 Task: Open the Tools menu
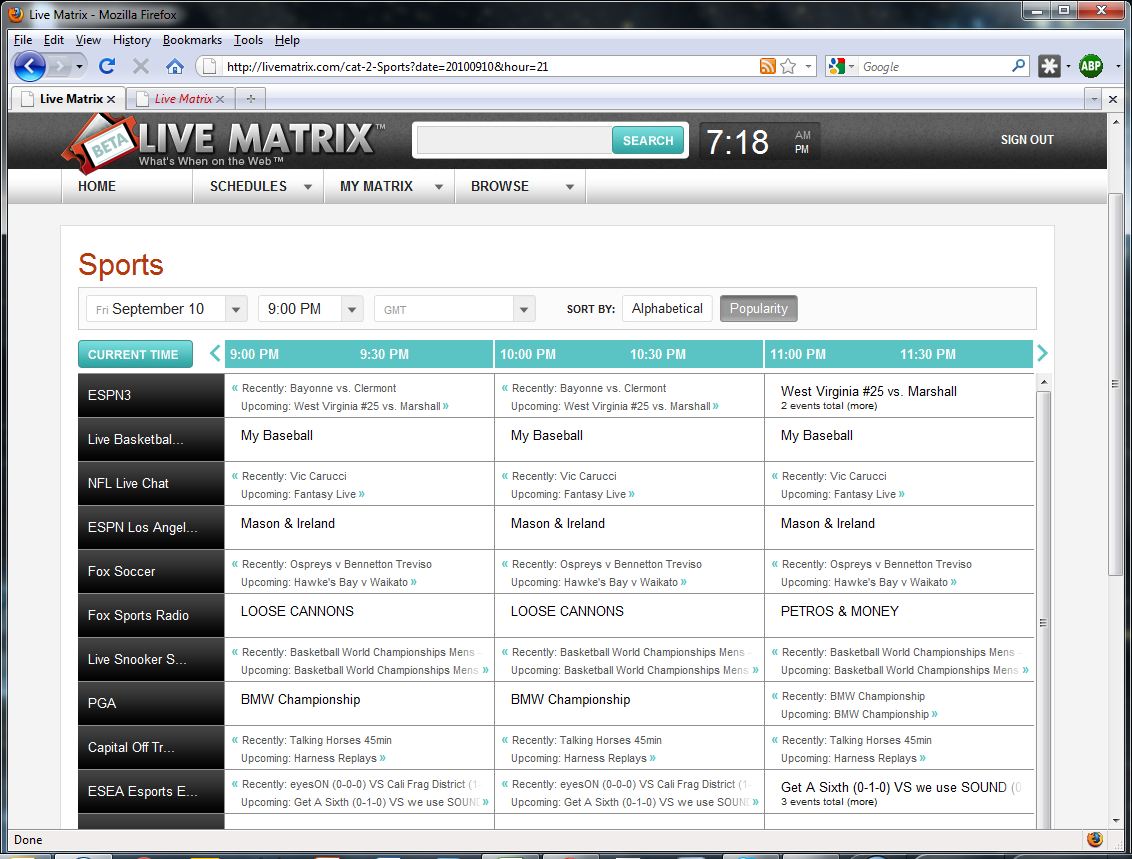click(248, 40)
